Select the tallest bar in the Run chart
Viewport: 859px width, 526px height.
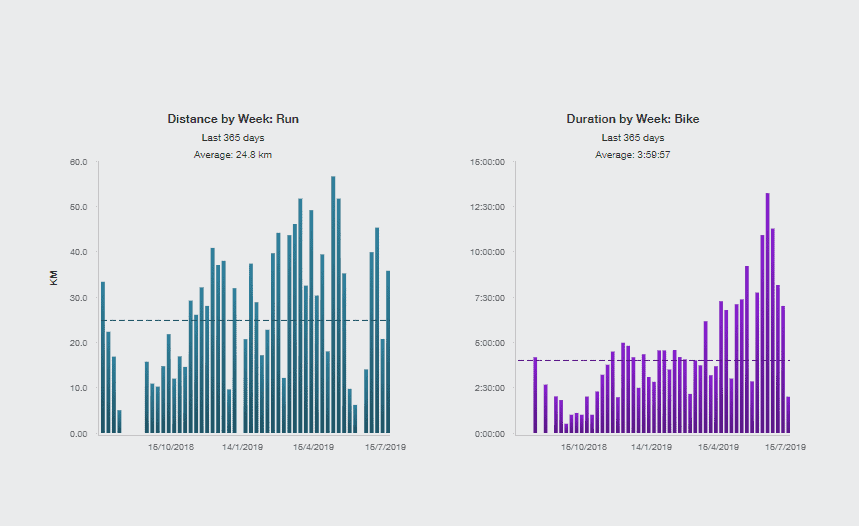click(333, 305)
